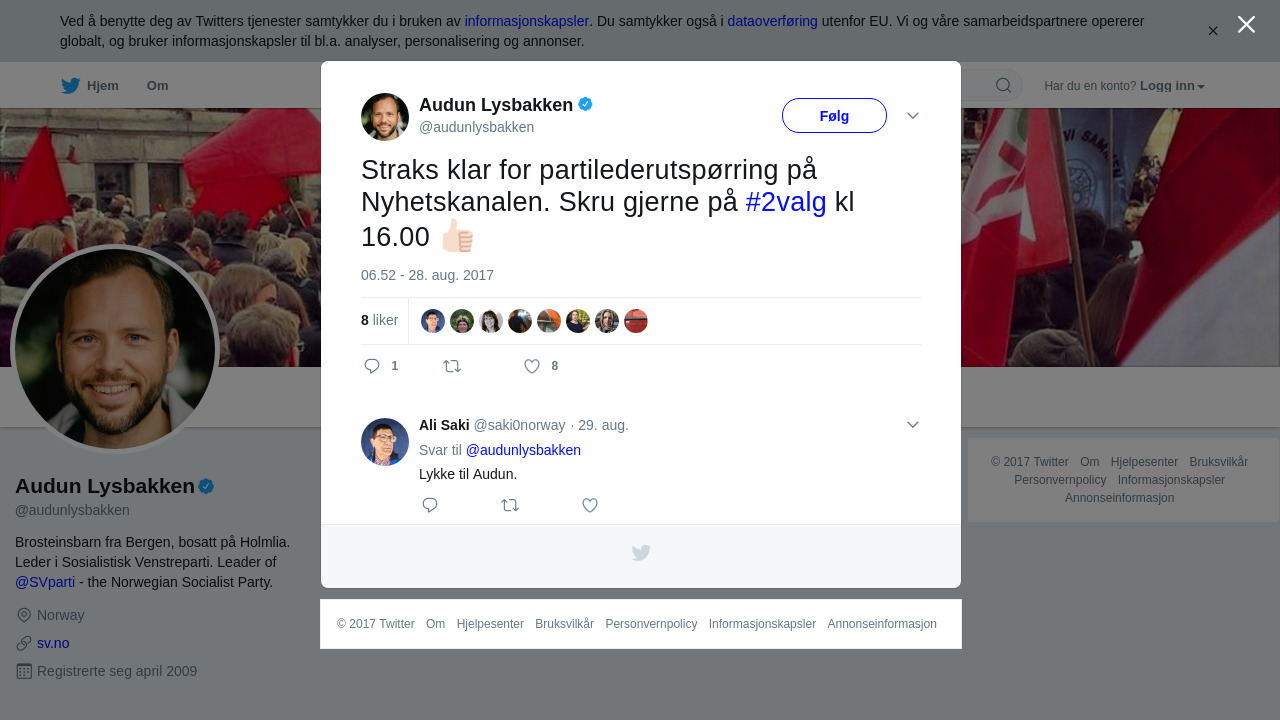
Task: Like the main tweet with the heart icon
Action: 532,366
